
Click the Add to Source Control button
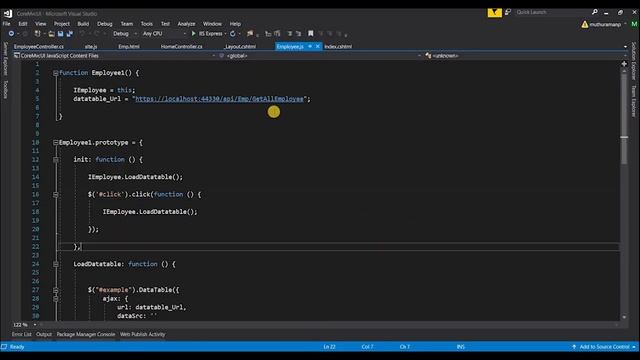click(x=604, y=347)
